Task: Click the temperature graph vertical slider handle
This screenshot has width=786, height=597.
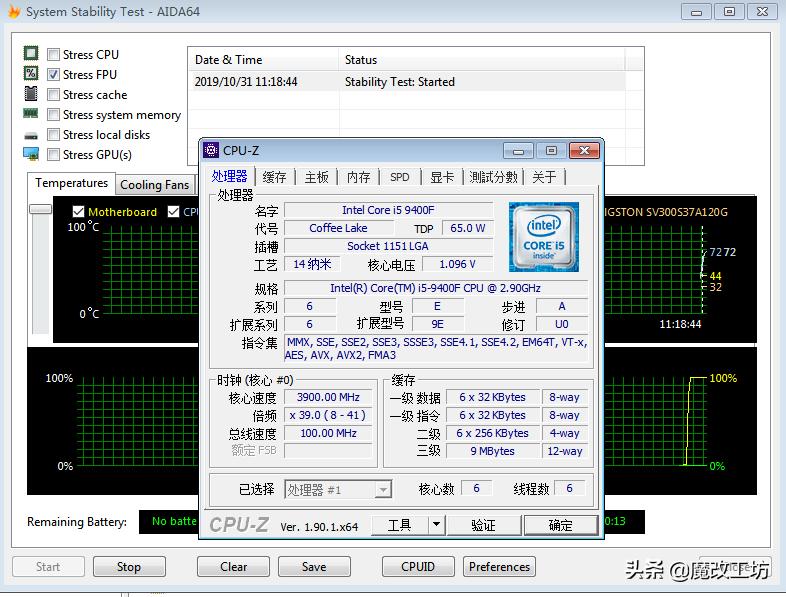Action: tap(40, 209)
